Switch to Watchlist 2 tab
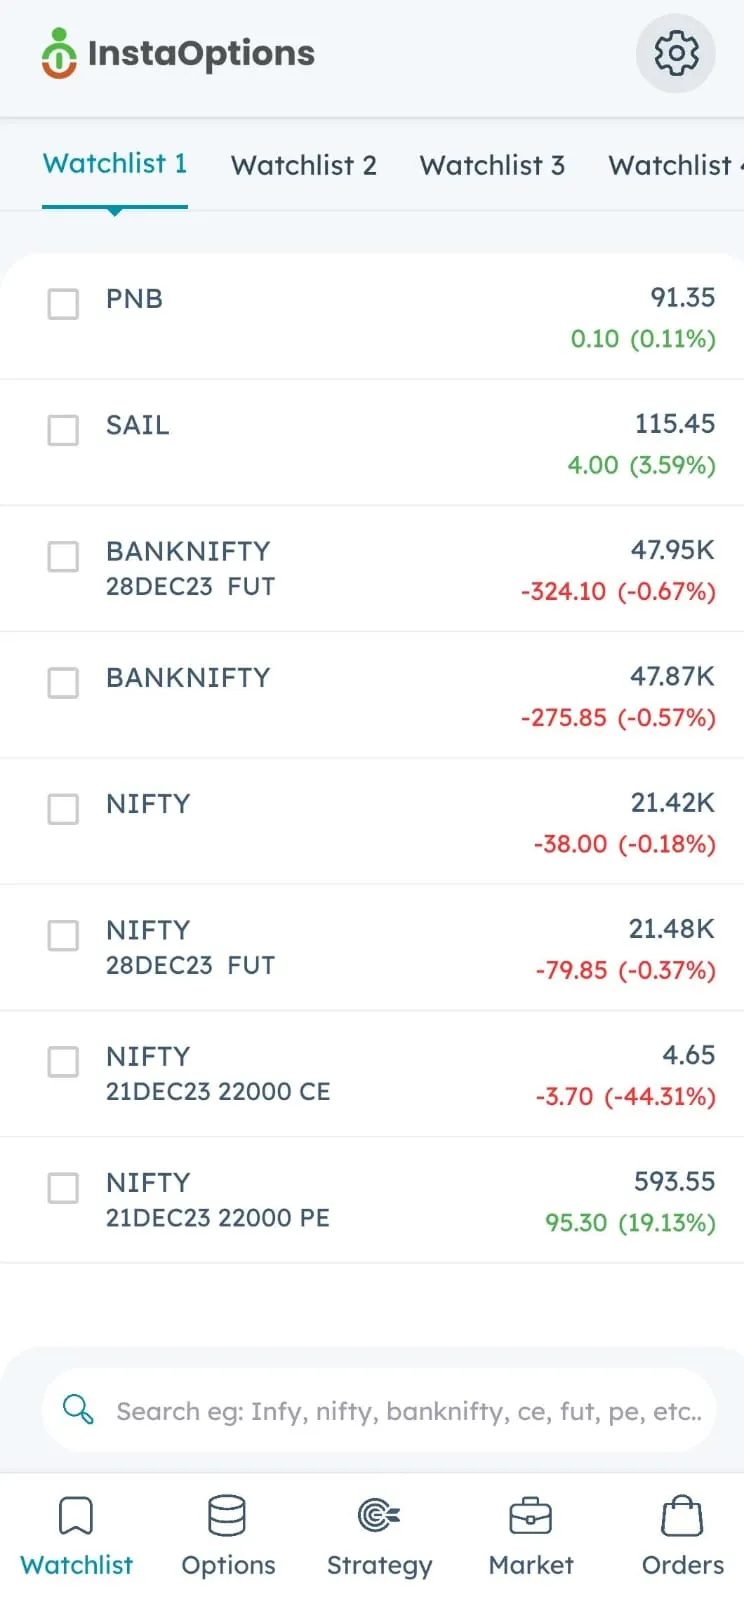The height and width of the screenshot is (1599, 744). (x=304, y=165)
